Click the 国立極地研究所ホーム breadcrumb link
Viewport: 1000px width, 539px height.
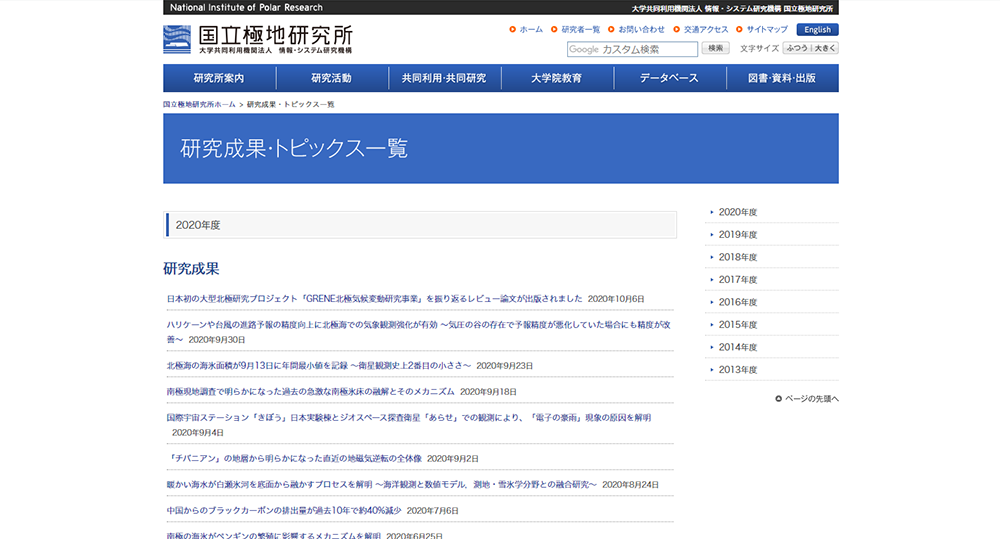(200, 104)
